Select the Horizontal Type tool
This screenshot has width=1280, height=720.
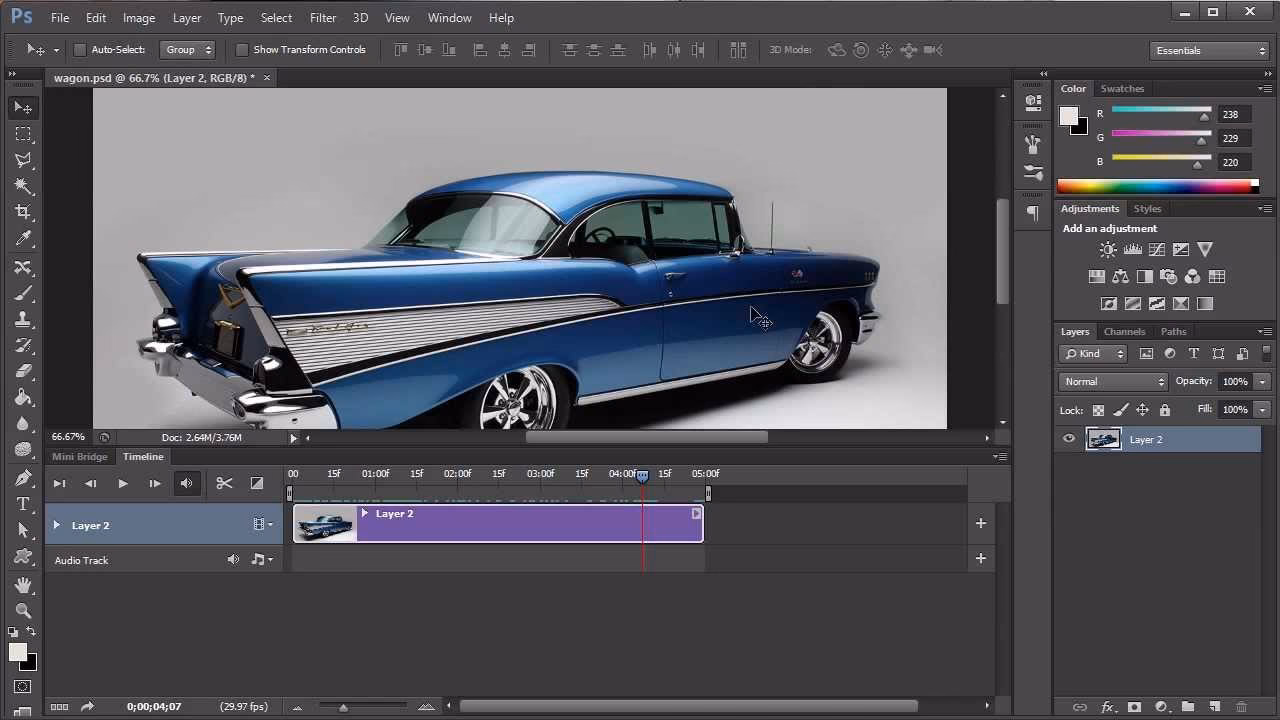[x=23, y=504]
